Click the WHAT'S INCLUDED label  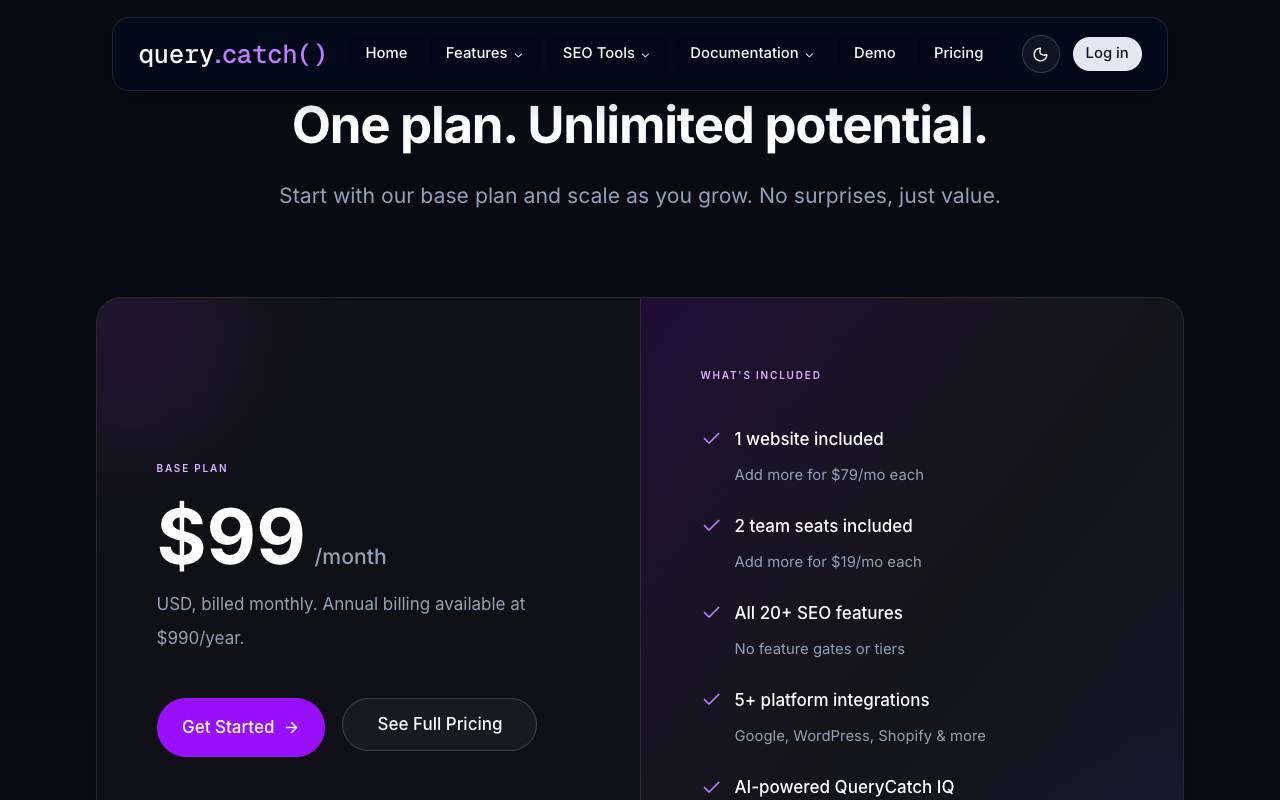(761, 375)
